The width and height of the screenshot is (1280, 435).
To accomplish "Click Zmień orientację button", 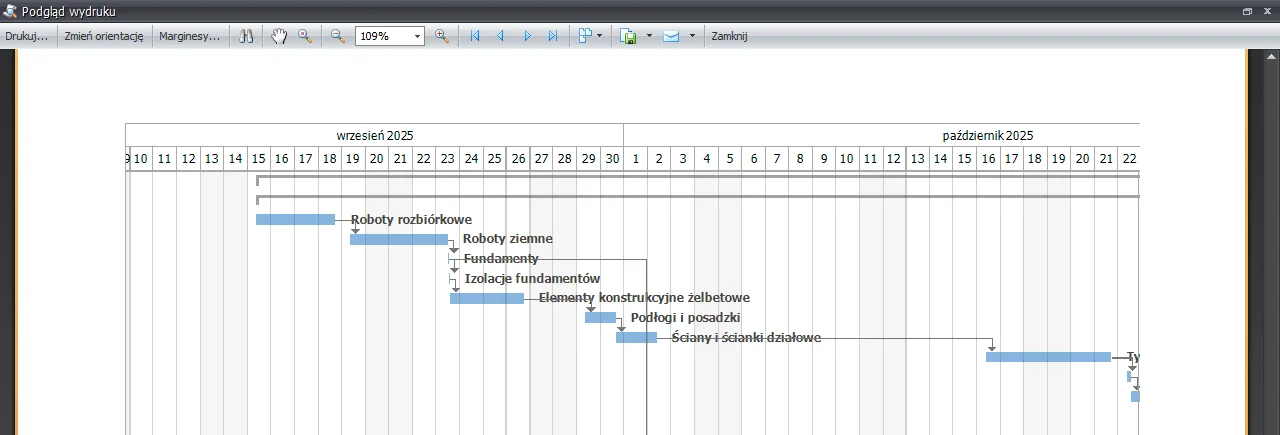I will click(x=104, y=36).
